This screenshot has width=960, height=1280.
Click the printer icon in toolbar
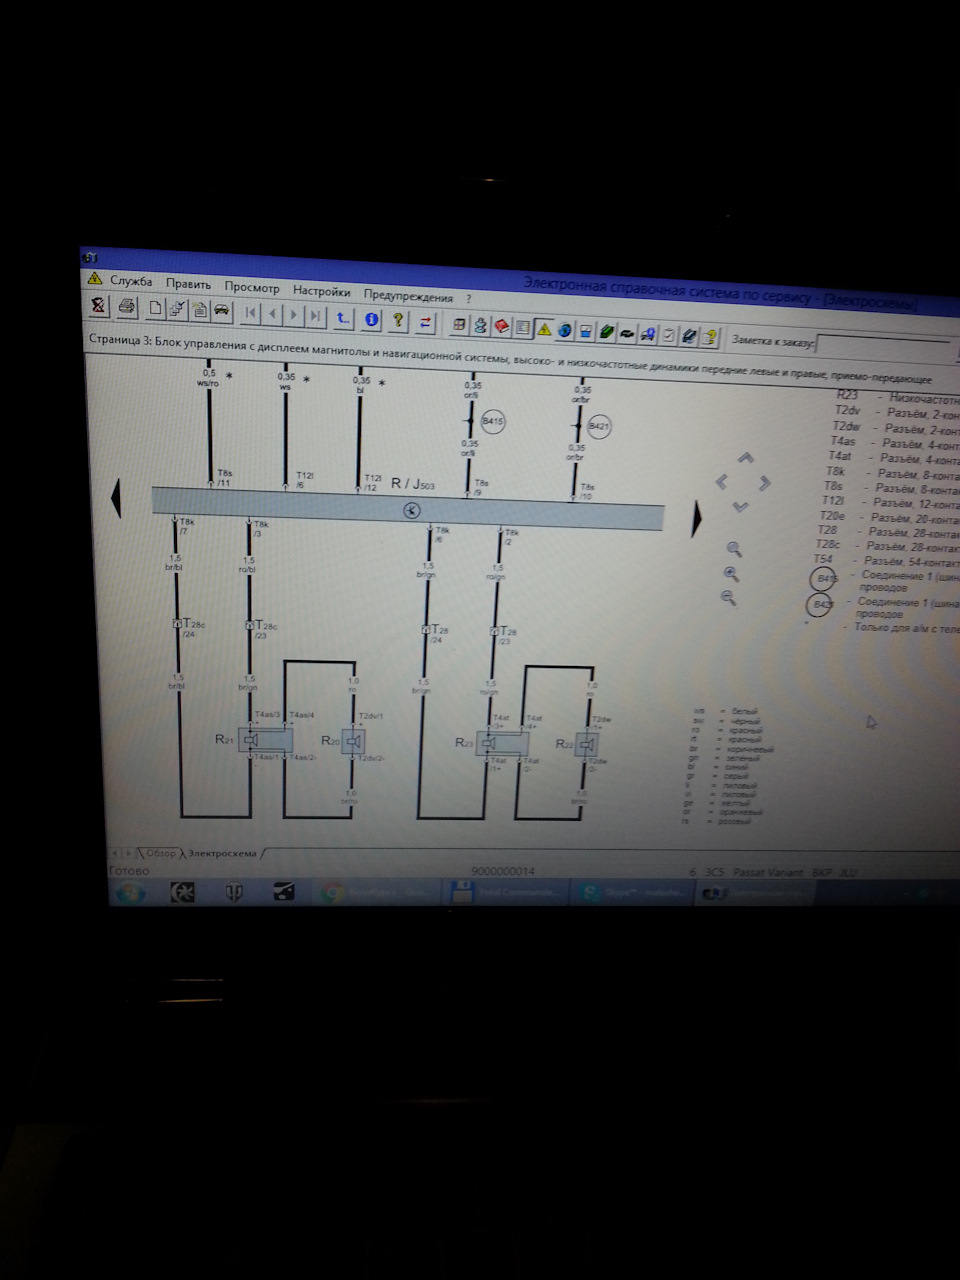tap(126, 307)
